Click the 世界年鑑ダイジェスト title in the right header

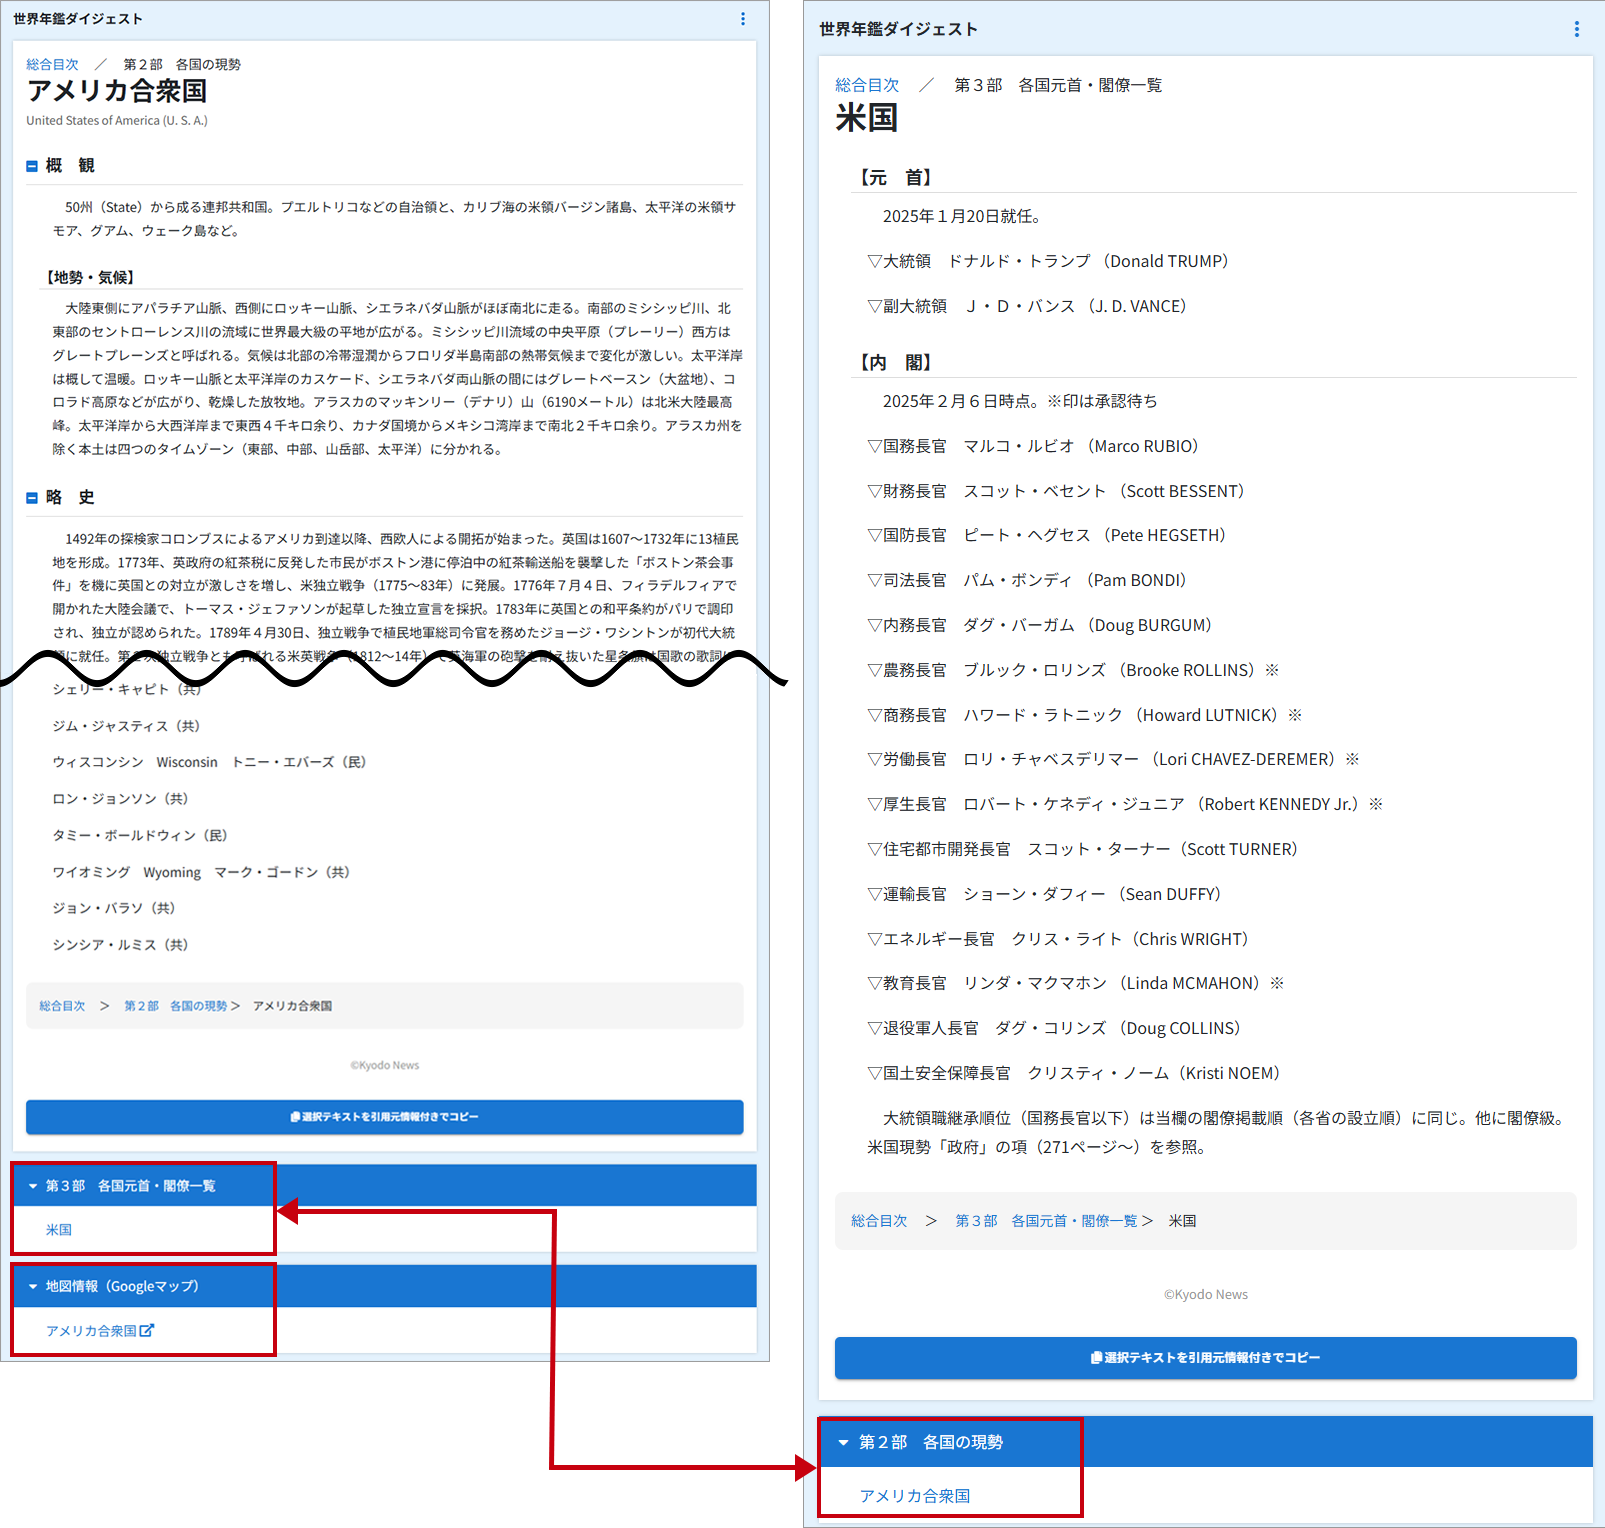point(898,29)
